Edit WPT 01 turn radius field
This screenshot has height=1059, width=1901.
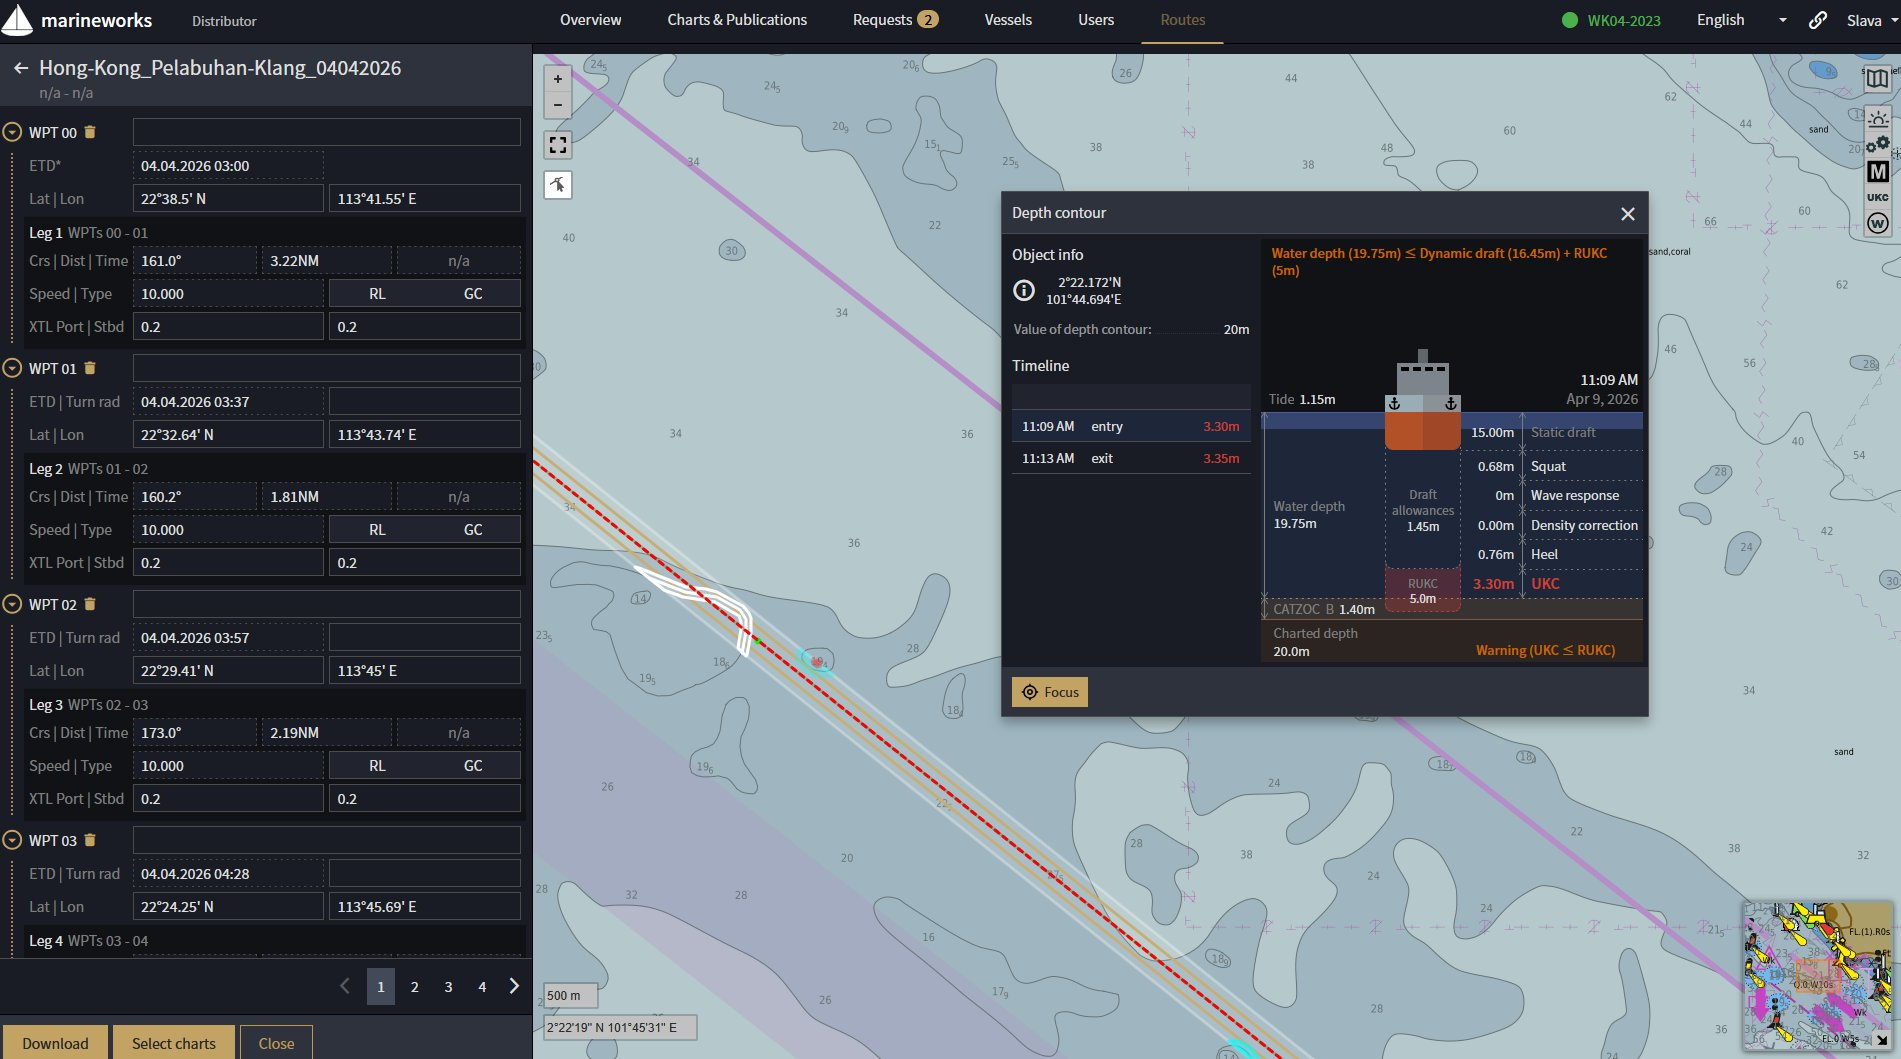(x=425, y=402)
